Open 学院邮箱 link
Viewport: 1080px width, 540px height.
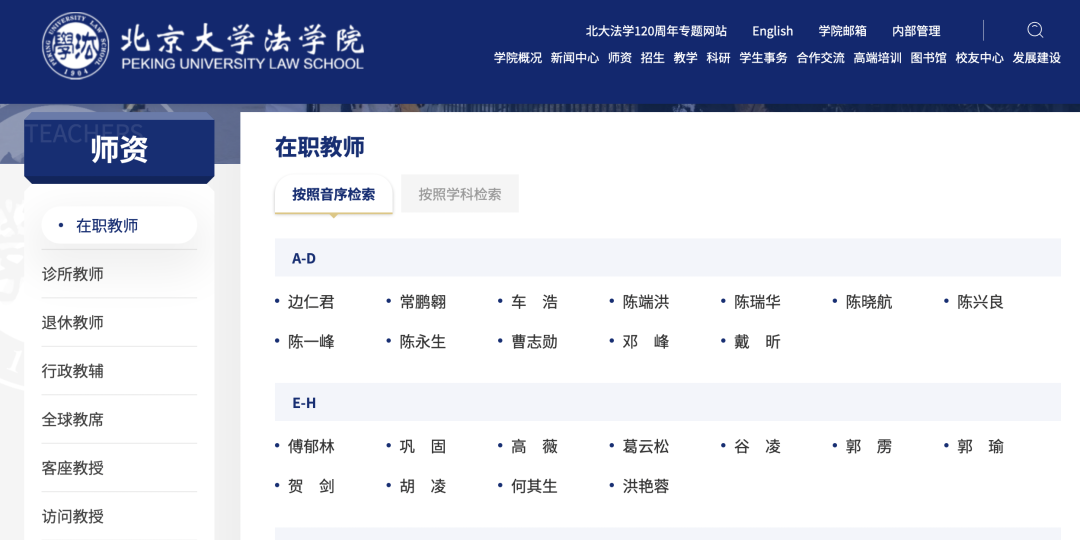point(842,31)
